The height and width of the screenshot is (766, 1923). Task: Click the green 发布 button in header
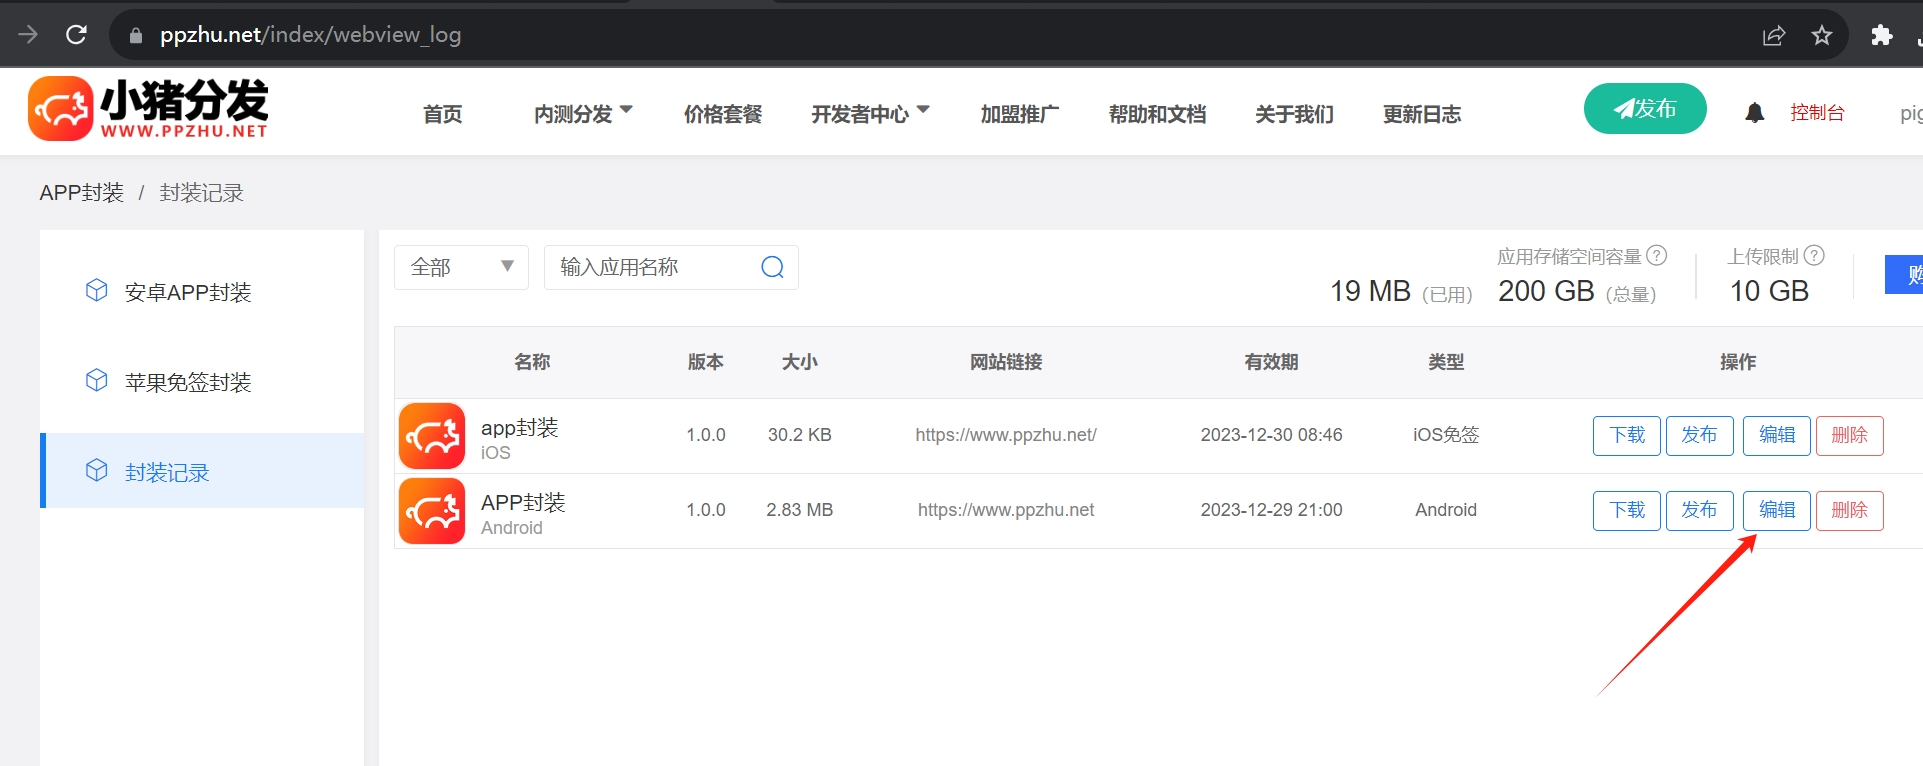[x=1644, y=109]
